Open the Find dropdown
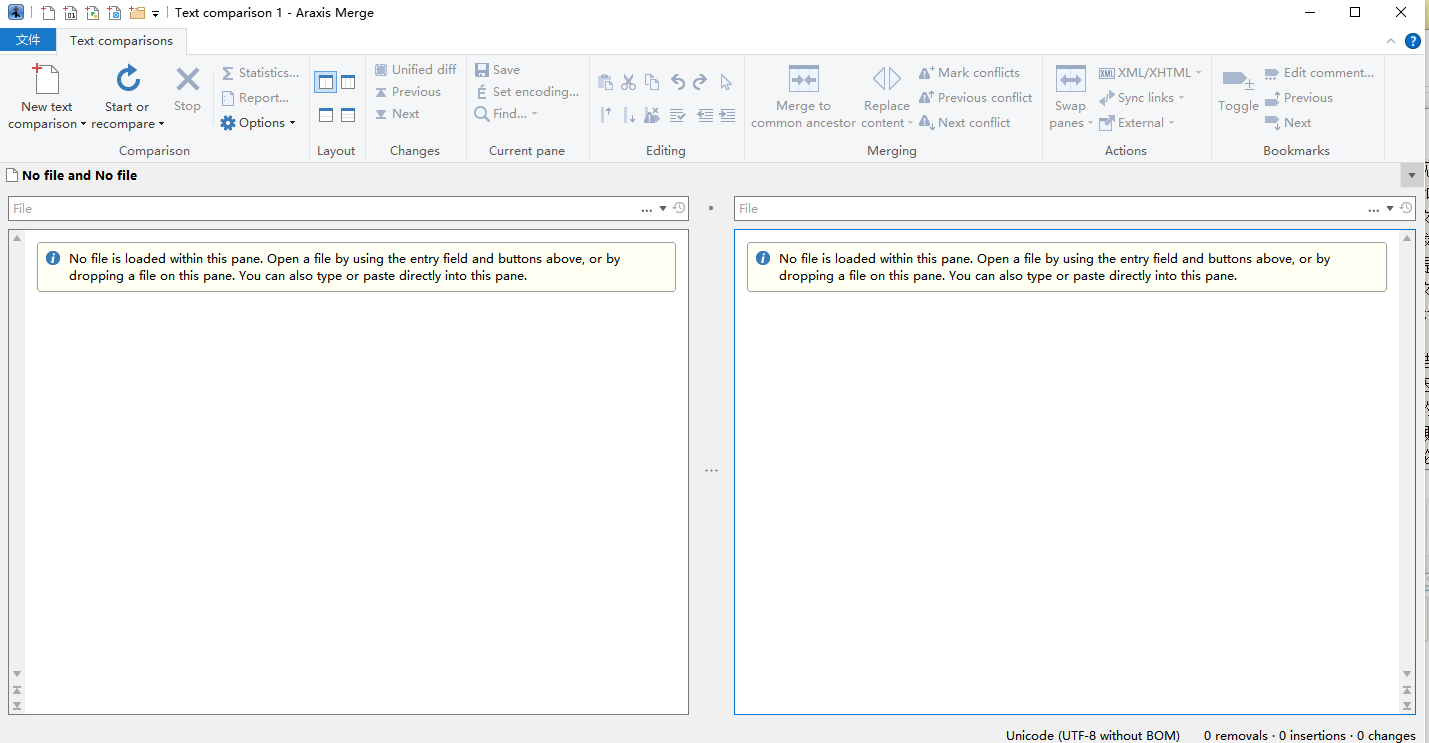 pyautogui.click(x=506, y=114)
